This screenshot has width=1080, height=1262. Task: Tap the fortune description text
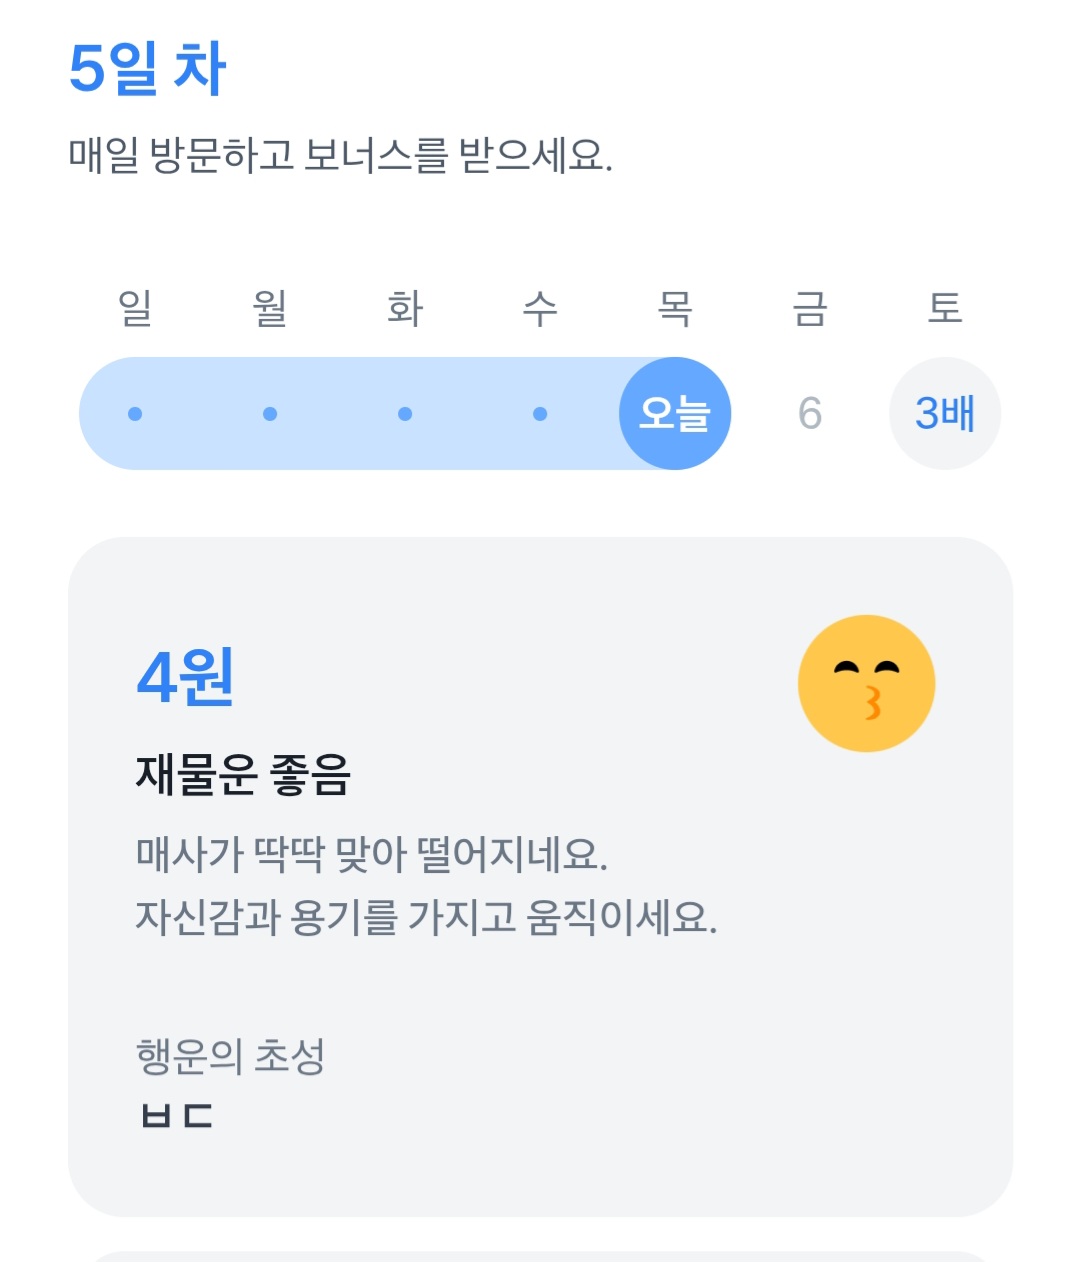click(427, 885)
